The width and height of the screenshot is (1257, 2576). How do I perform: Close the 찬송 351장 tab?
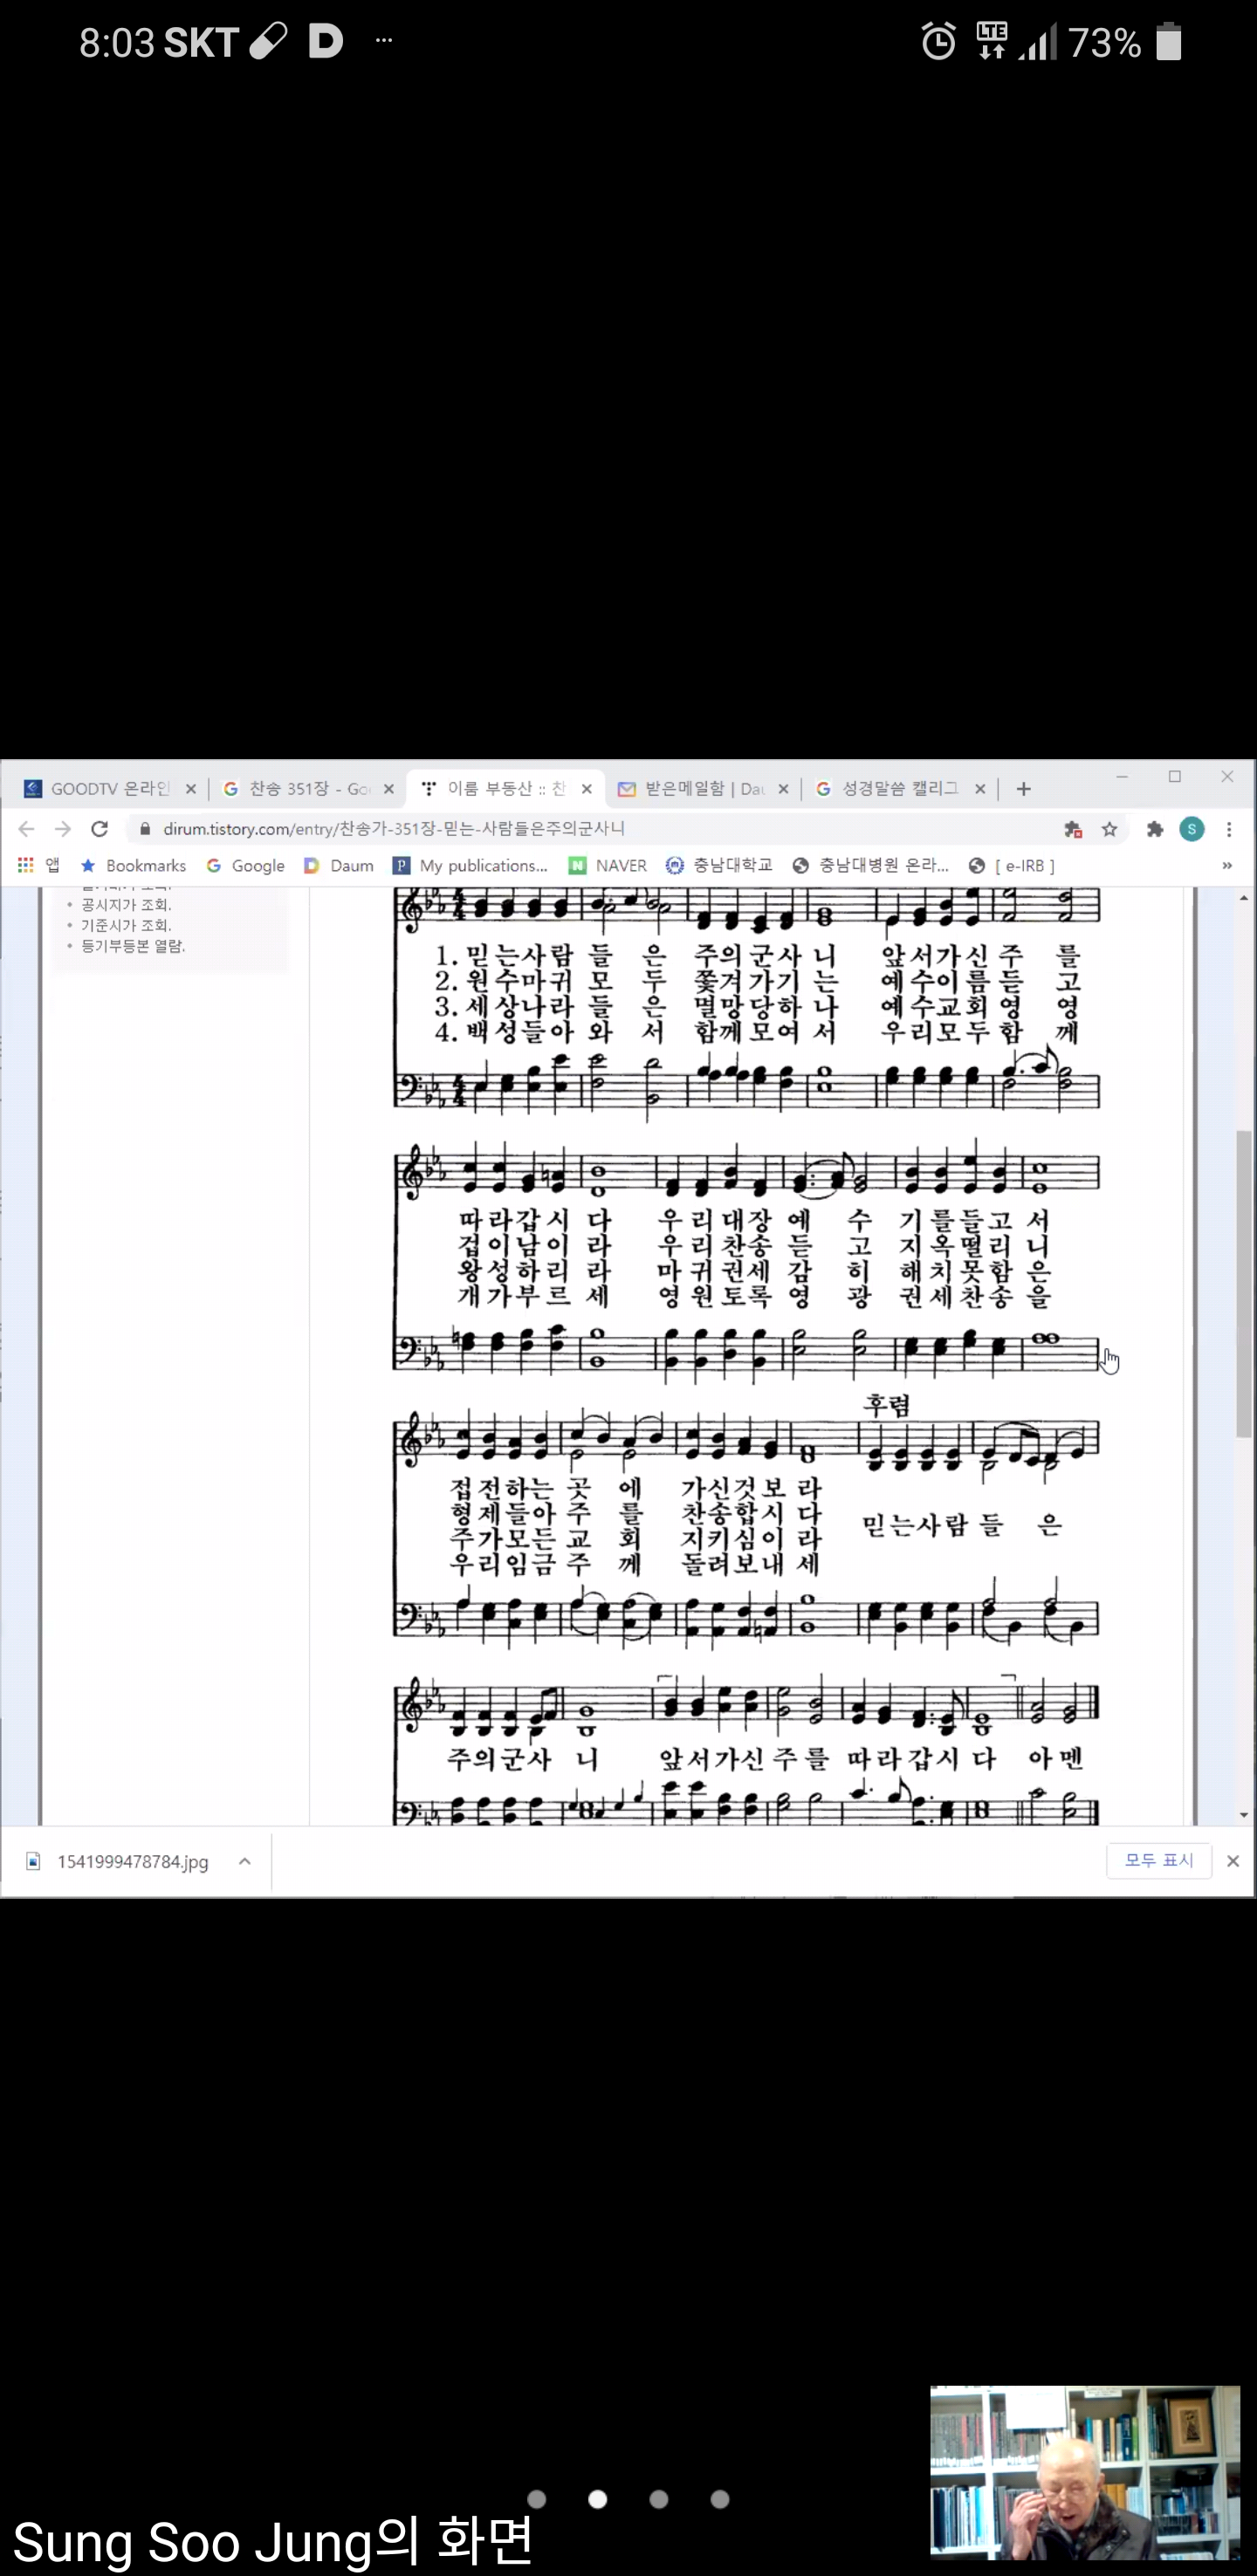(x=389, y=789)
